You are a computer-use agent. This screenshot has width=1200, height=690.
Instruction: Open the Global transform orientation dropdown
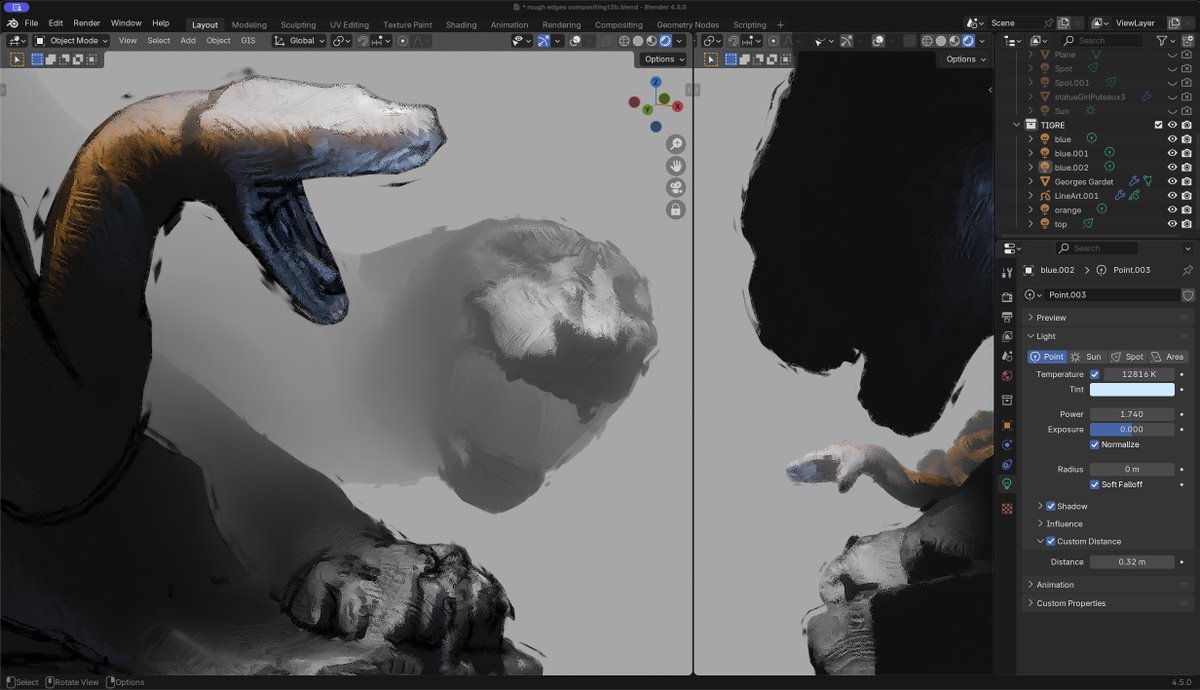(x=301, y=41)
